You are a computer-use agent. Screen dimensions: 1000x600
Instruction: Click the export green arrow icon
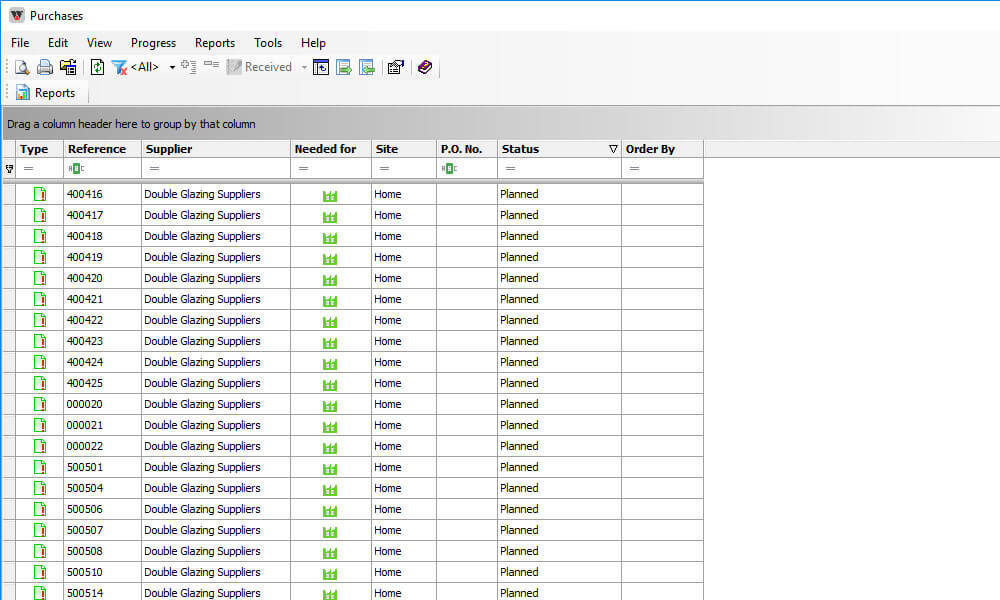pos(344,67)
